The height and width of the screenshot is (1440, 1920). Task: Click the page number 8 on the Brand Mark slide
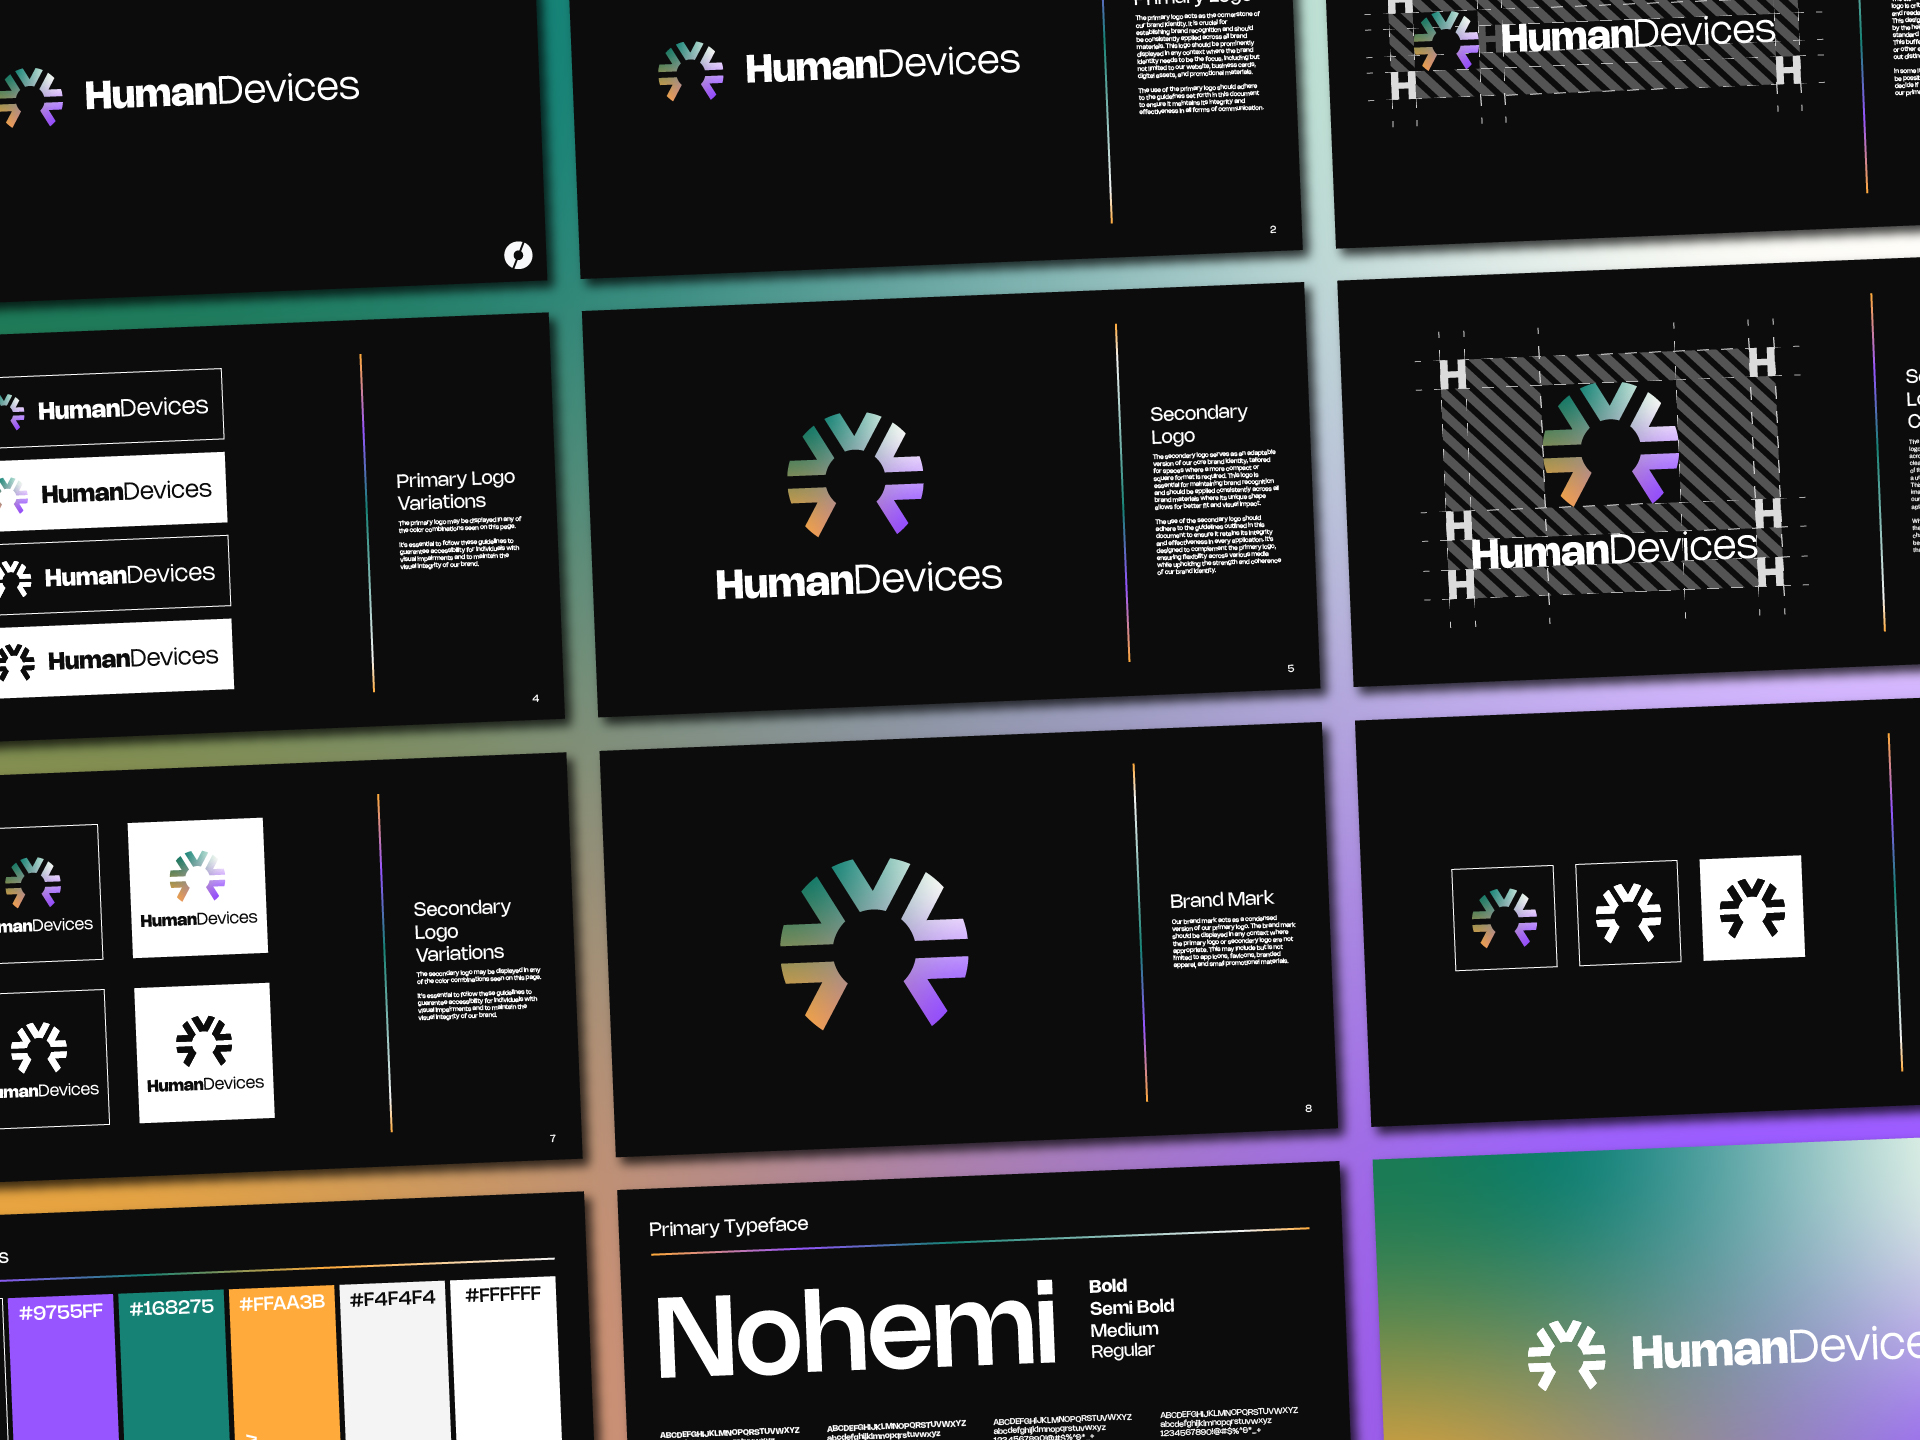pyautogui.click(x=1306, y=1108)
